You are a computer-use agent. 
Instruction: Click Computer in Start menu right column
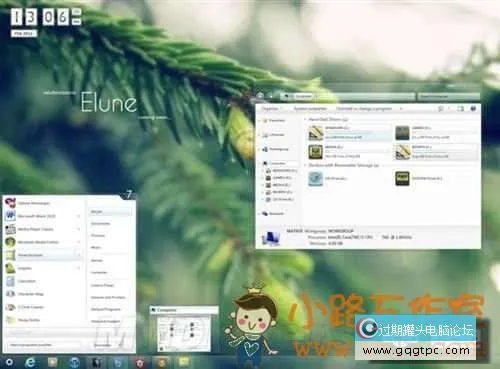99,272
